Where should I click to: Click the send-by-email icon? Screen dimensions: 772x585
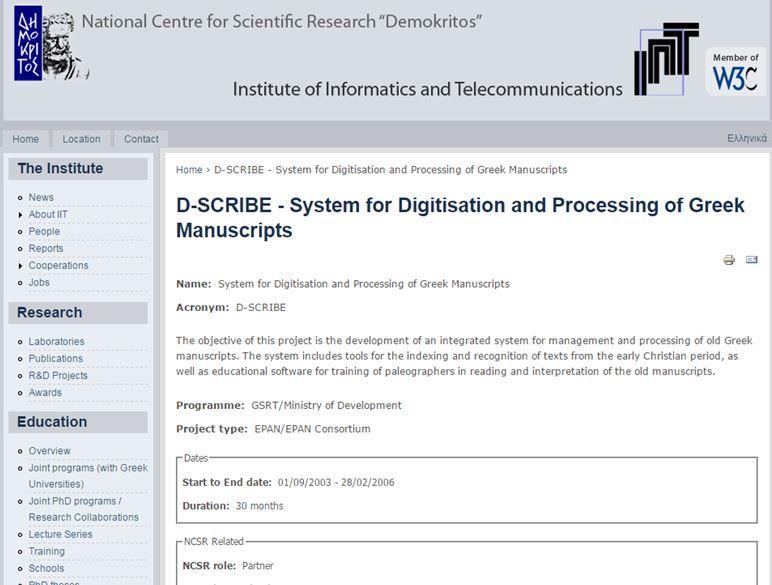point(751,260)
